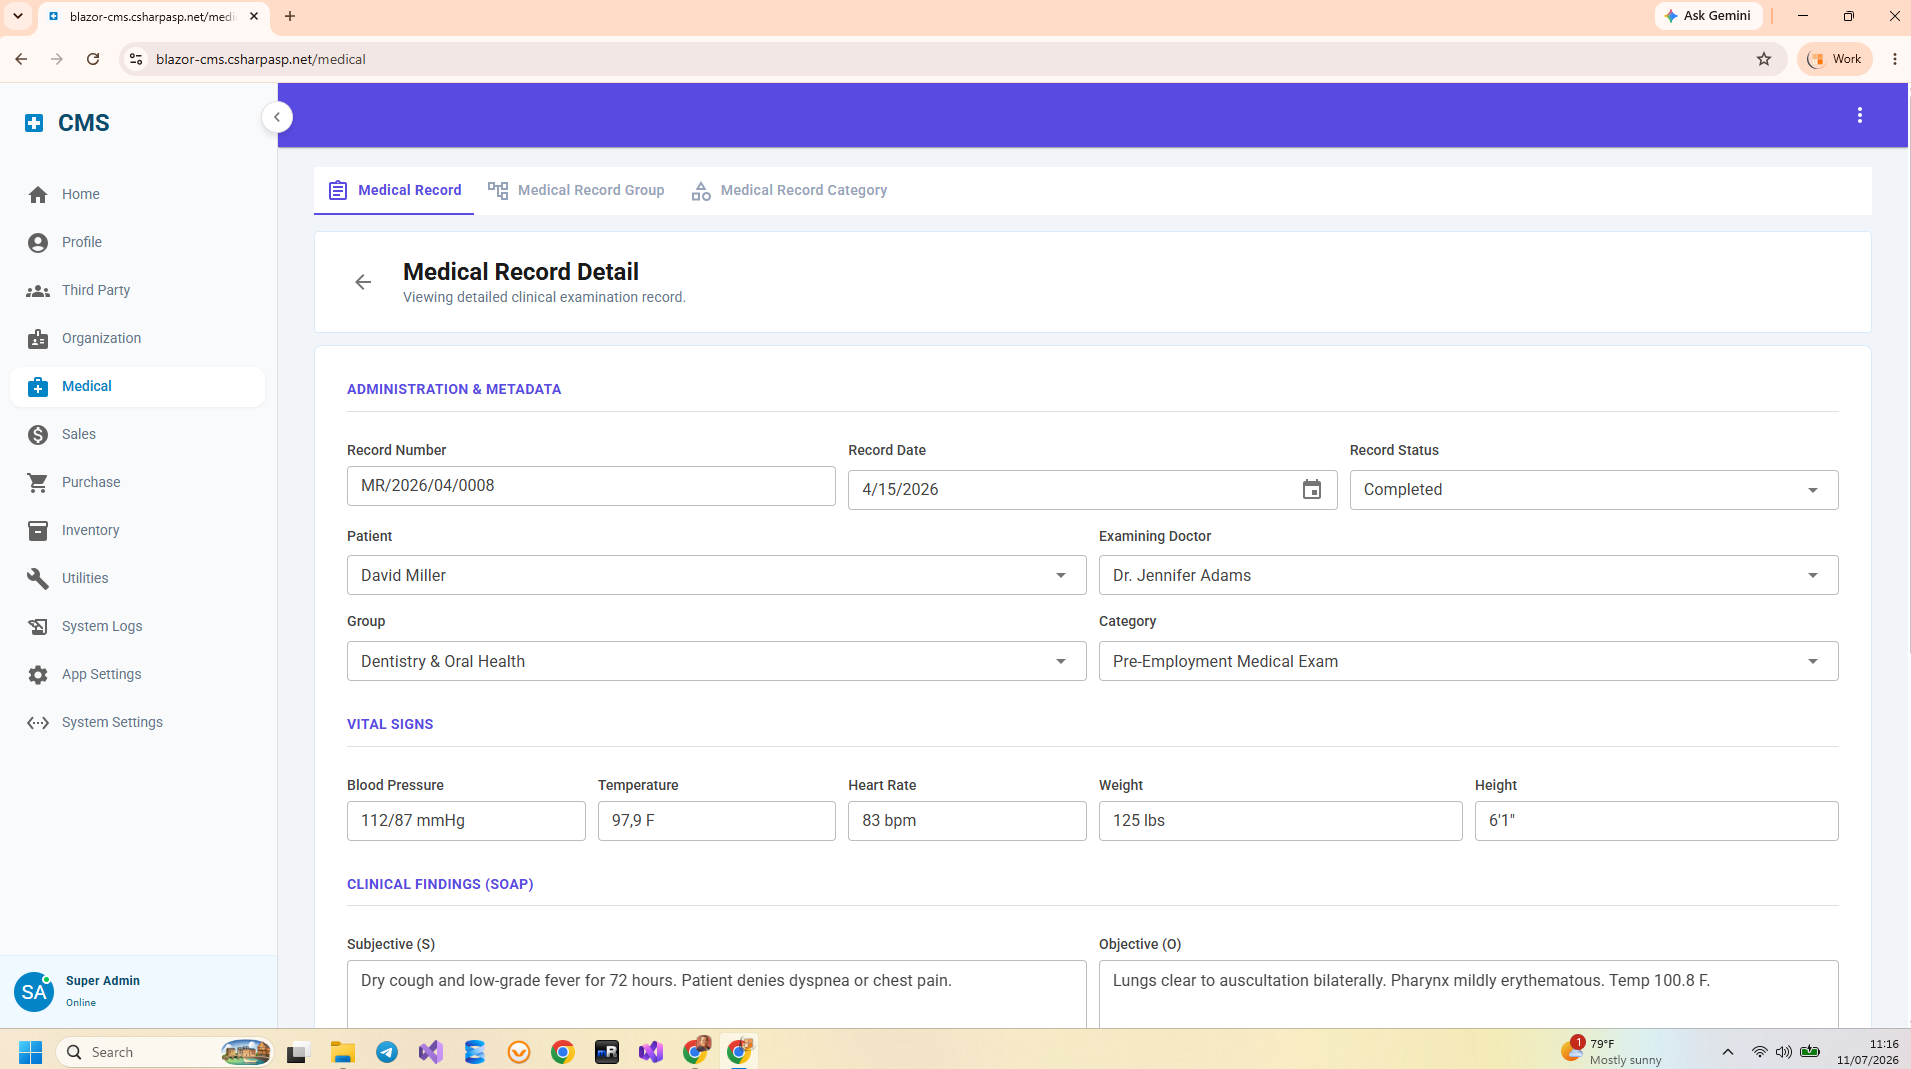Click the ADMINISTRATION & METADATA heading
The width and height of the screenshot is (1911, 1069).
tap(454, 389)
